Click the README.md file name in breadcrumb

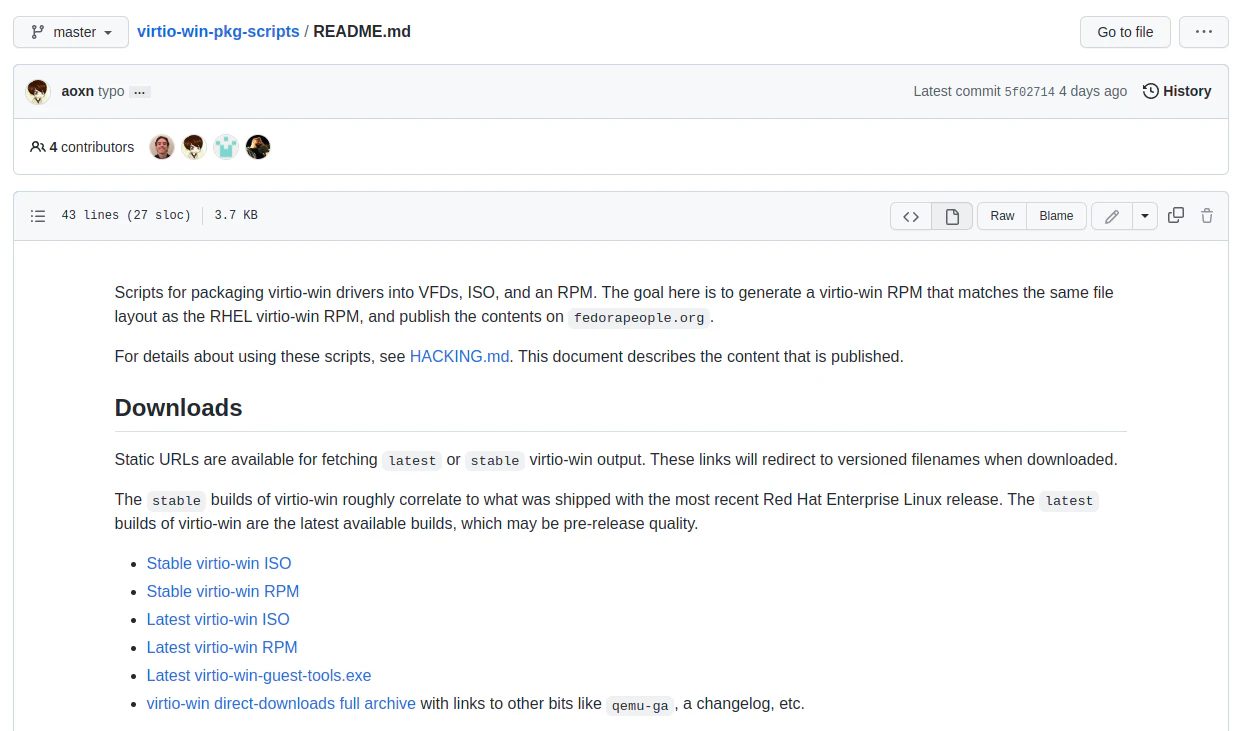[362, 32]
